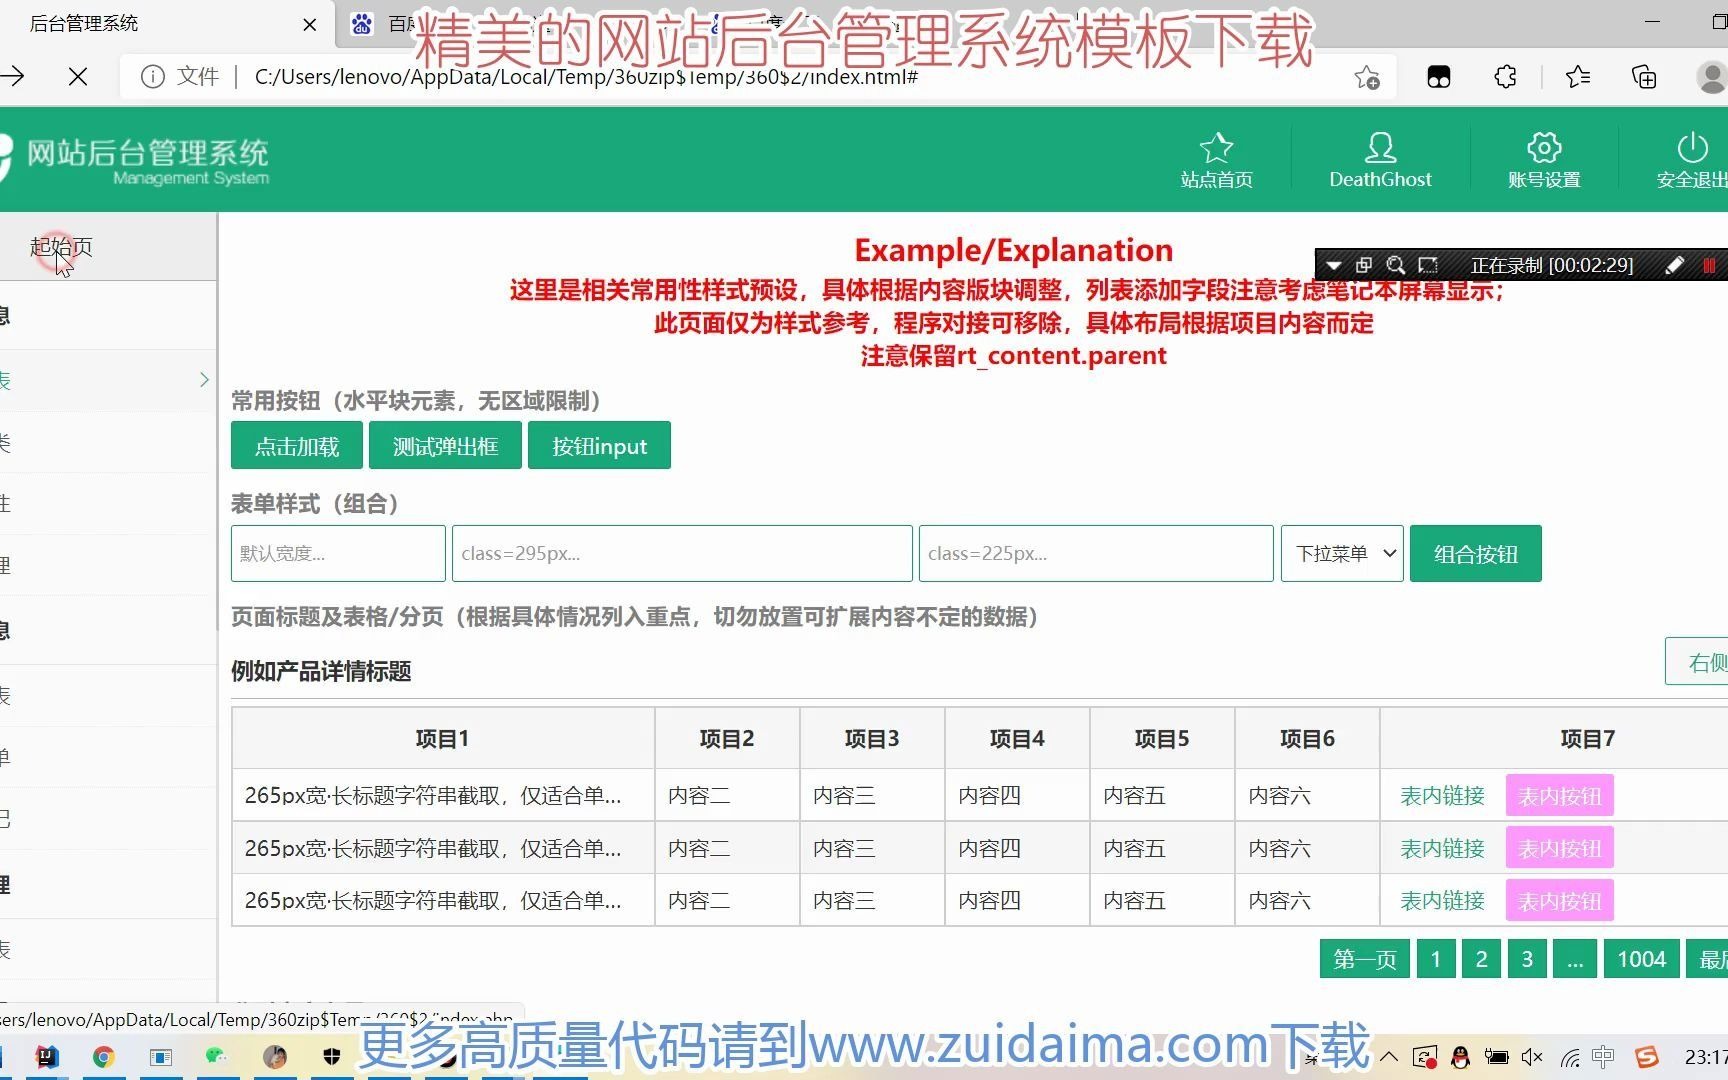Open the recorder toolbar dropdown arrow

[x=1334, y=265]
